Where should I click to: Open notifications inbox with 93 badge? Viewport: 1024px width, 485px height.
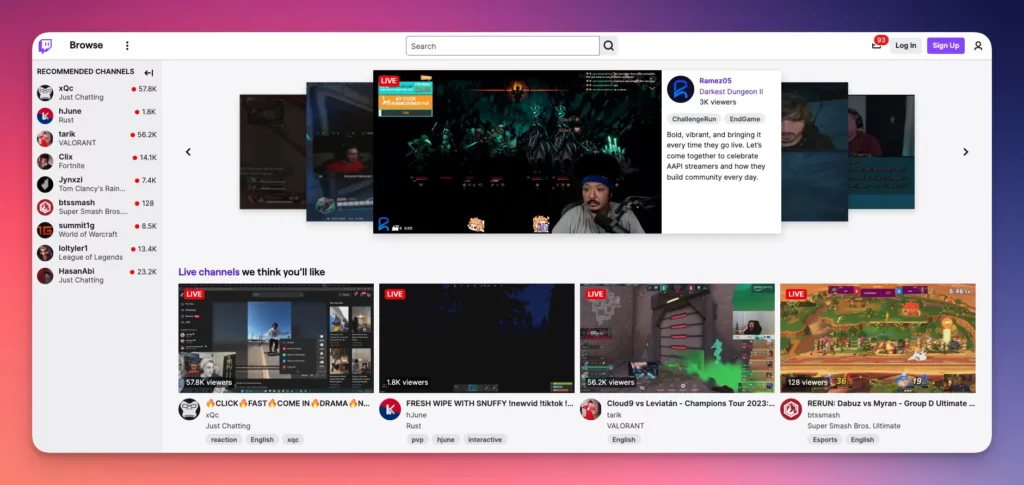877,44
